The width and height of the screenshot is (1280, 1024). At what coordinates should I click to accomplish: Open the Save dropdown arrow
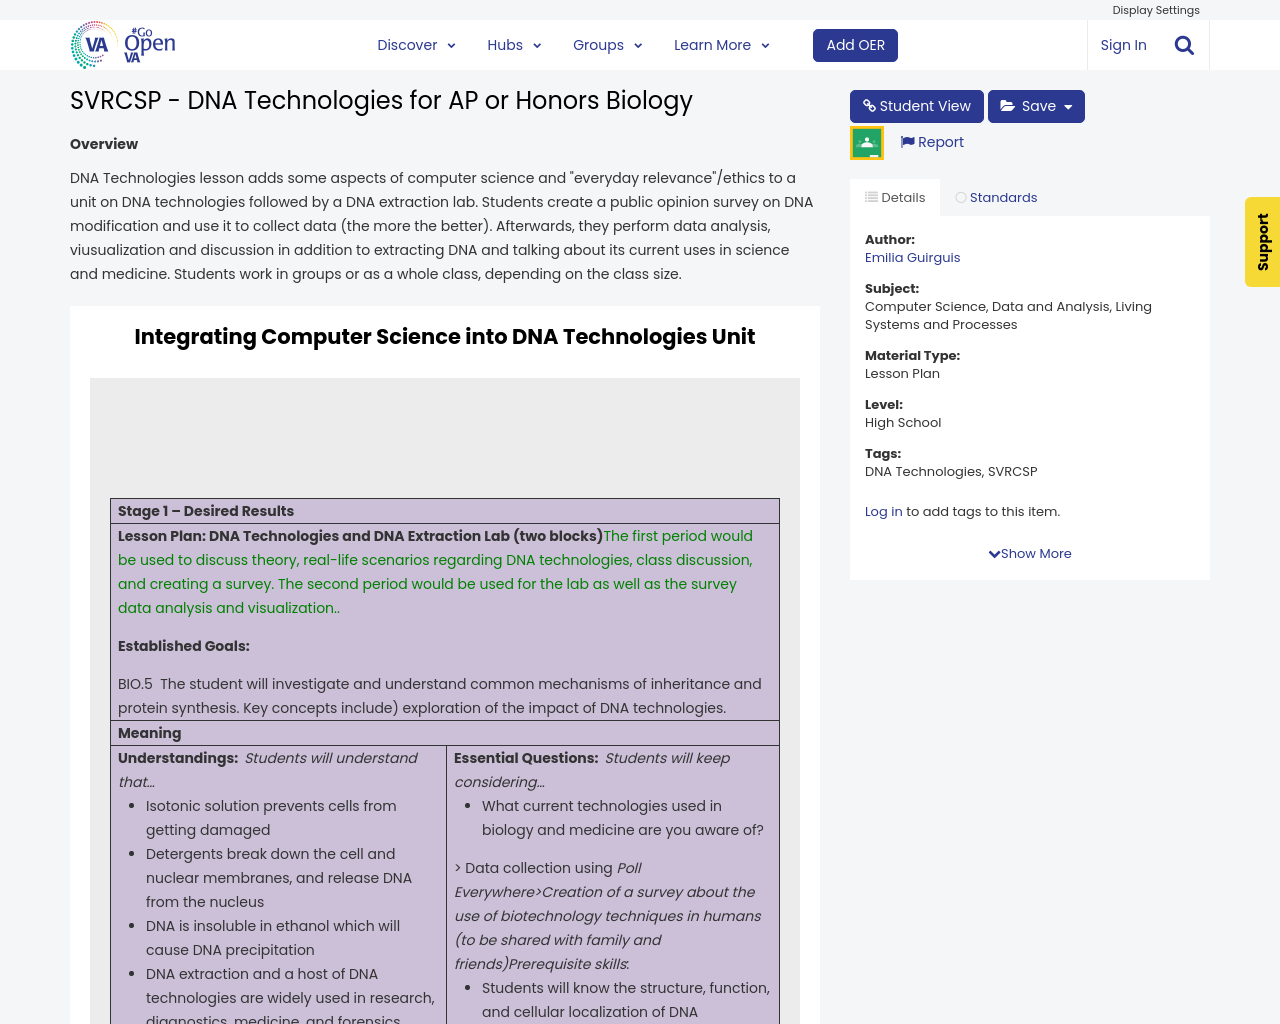click(1068, 104)
